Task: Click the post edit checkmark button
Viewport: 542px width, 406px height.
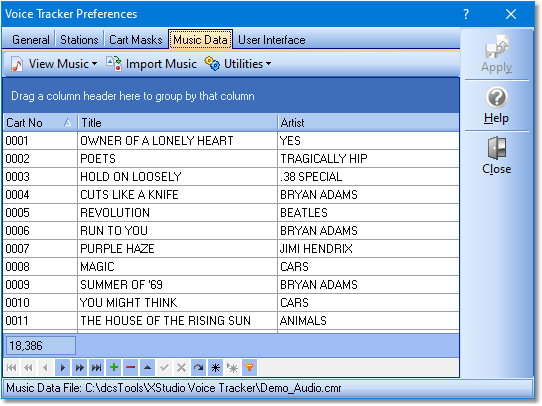Action: point(165,368)
